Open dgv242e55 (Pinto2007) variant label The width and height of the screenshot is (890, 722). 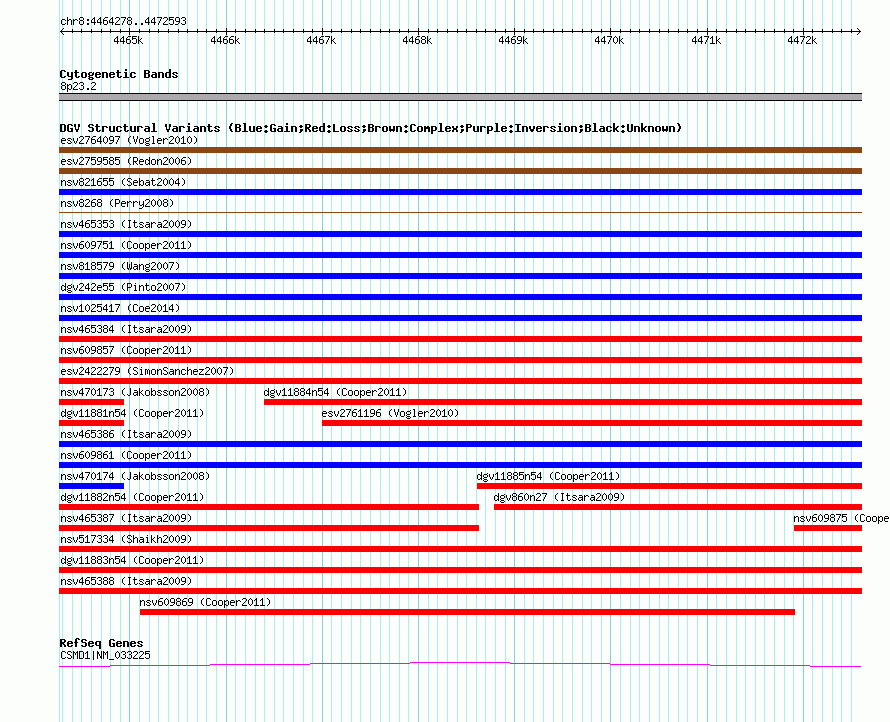123,287
